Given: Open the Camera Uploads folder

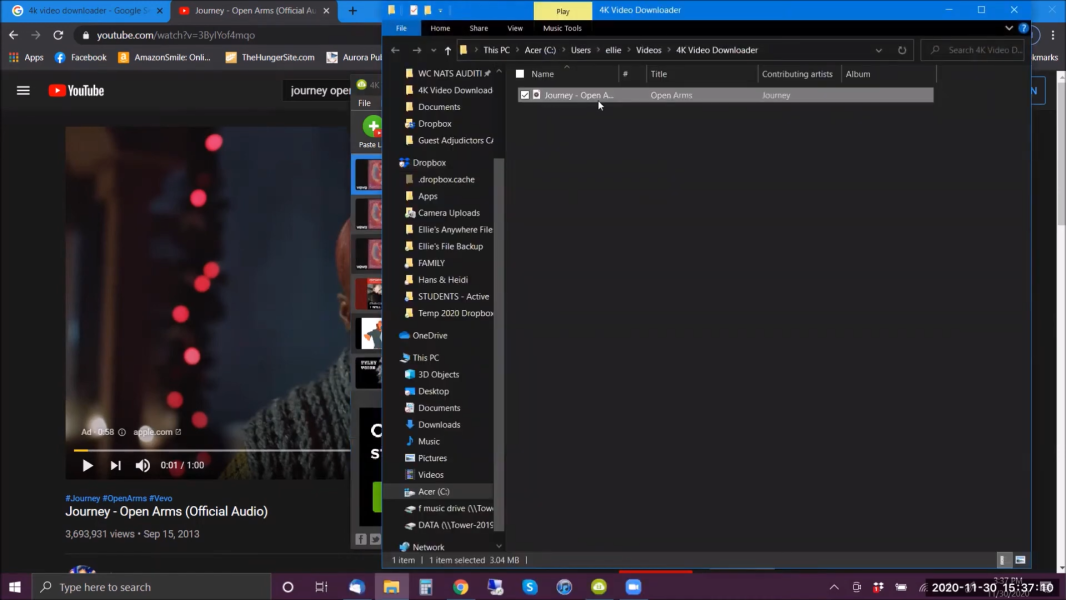Looking at the screenshot, I should tap(443, 213).
